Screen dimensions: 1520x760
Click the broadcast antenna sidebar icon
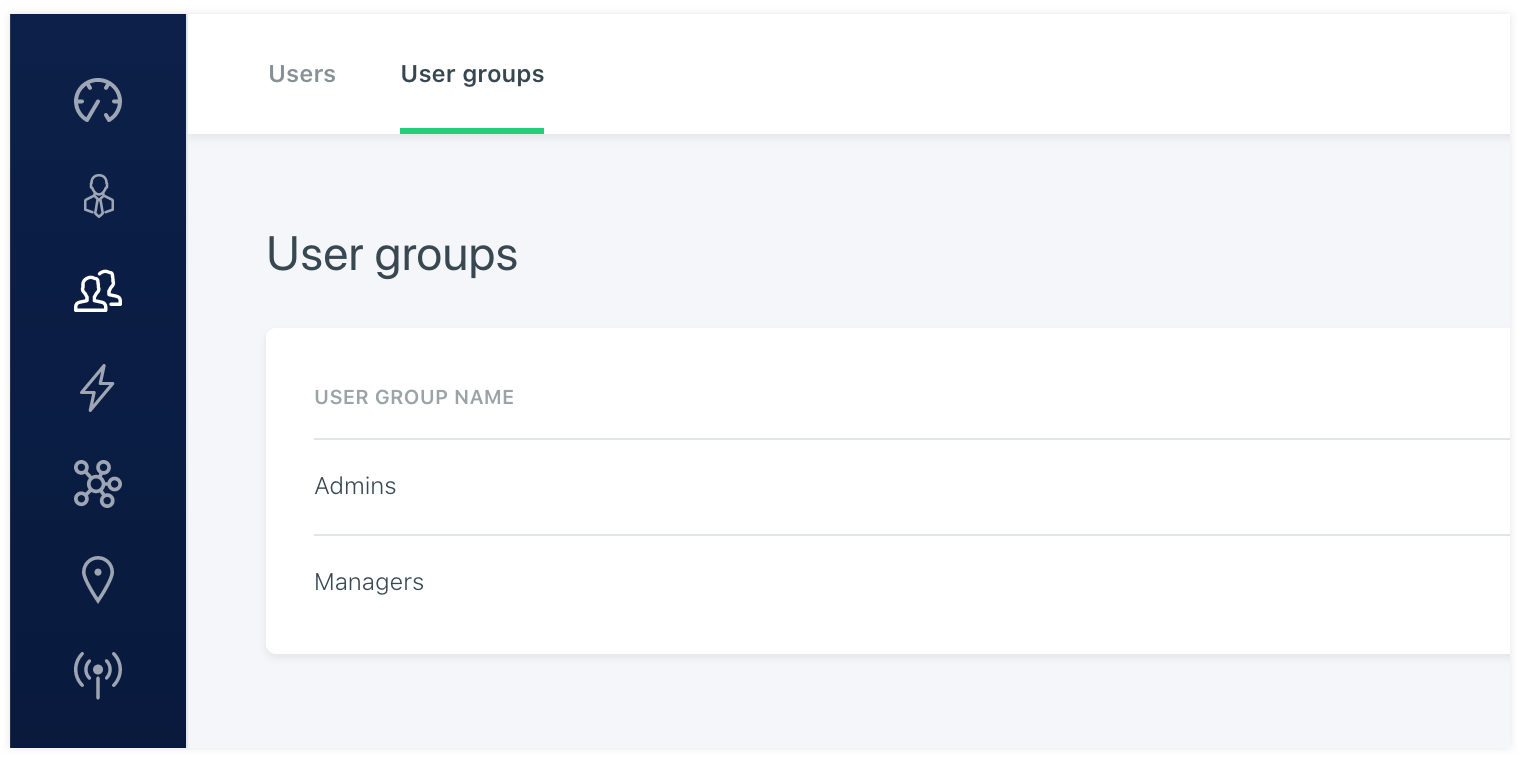click(98, 674)
